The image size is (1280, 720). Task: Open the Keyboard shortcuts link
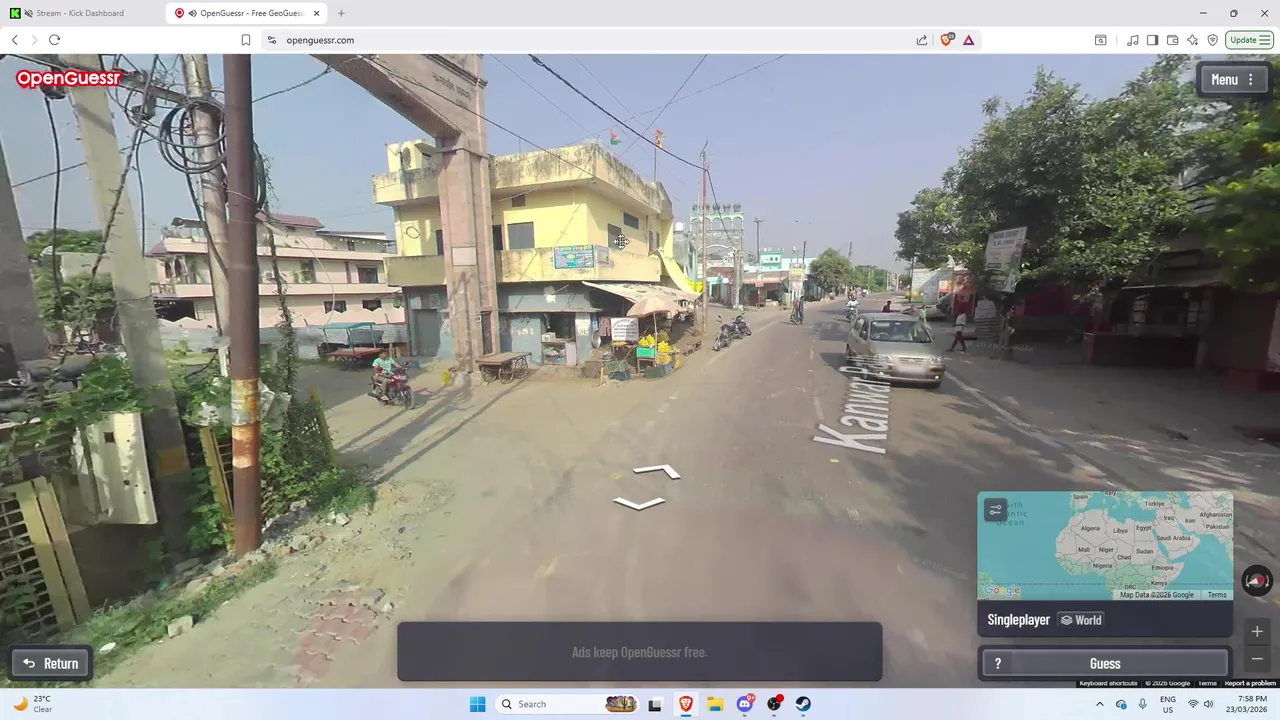[x=1108, y=683]
